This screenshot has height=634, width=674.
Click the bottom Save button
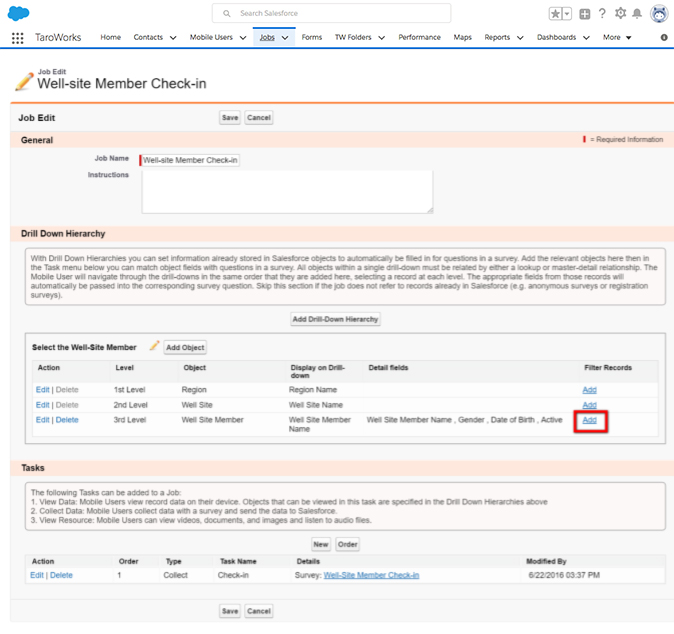tap(230, 611)
